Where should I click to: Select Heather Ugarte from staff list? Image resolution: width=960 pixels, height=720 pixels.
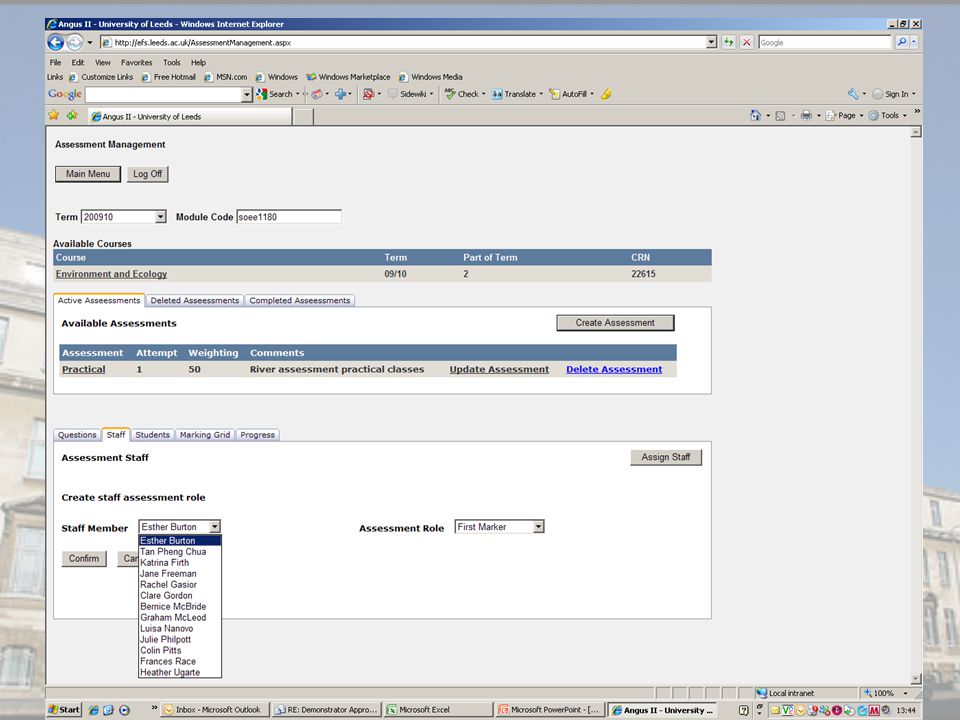[179, 672]
